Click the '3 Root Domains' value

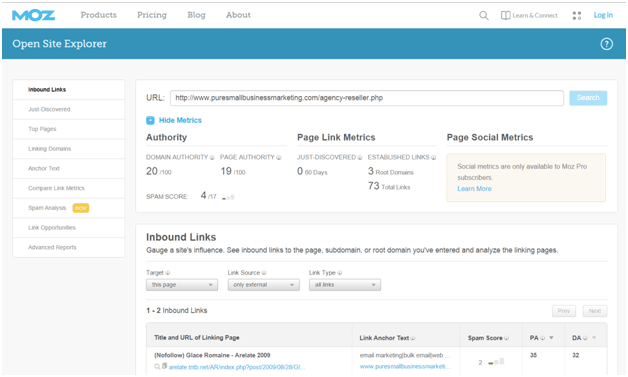click(x=390, y=171)
